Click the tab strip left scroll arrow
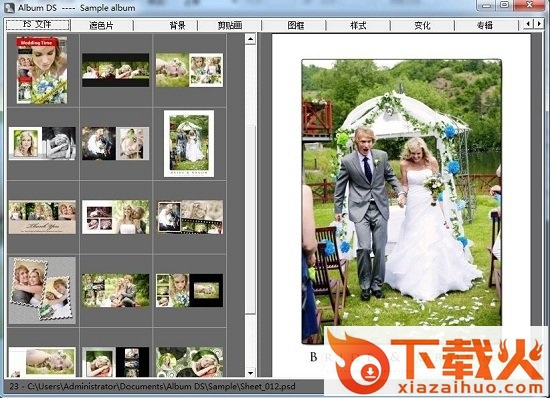 click(528, 24)
